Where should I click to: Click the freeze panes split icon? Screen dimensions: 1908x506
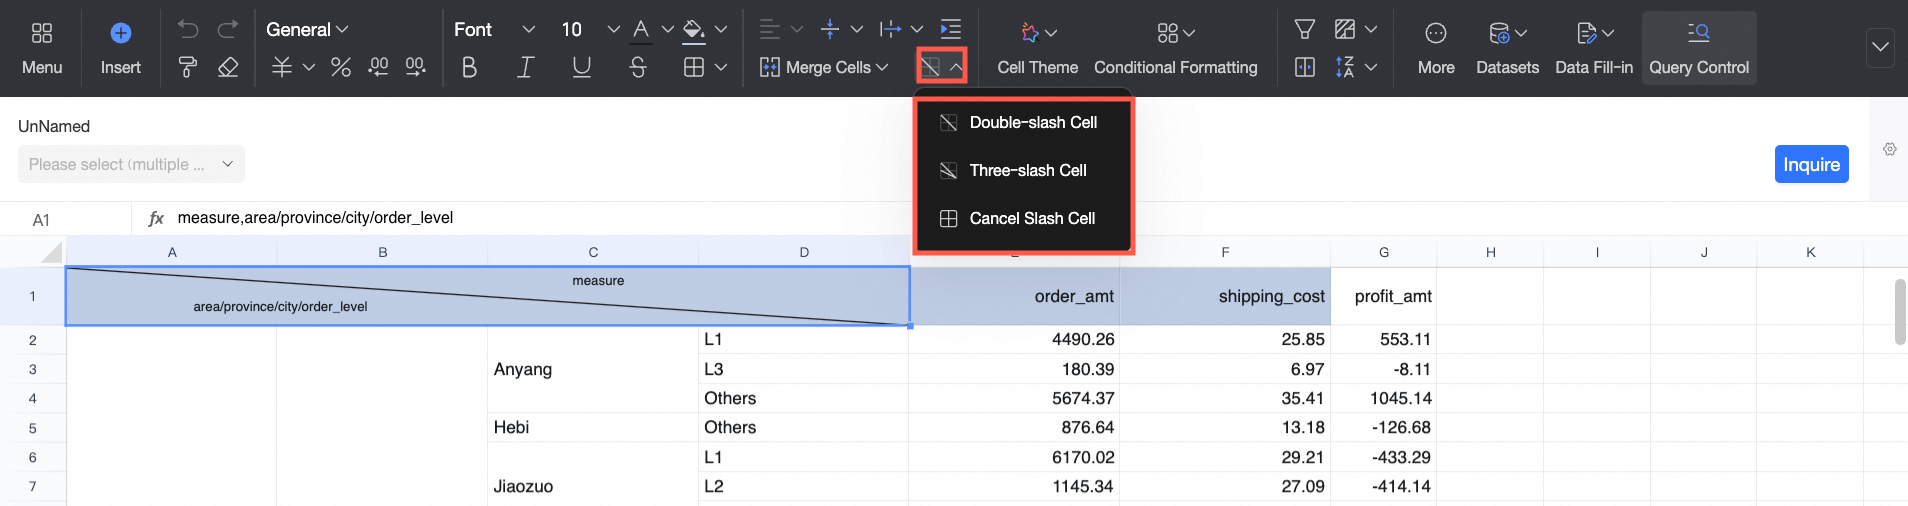pyautogui.click(x=1305, y=67)
